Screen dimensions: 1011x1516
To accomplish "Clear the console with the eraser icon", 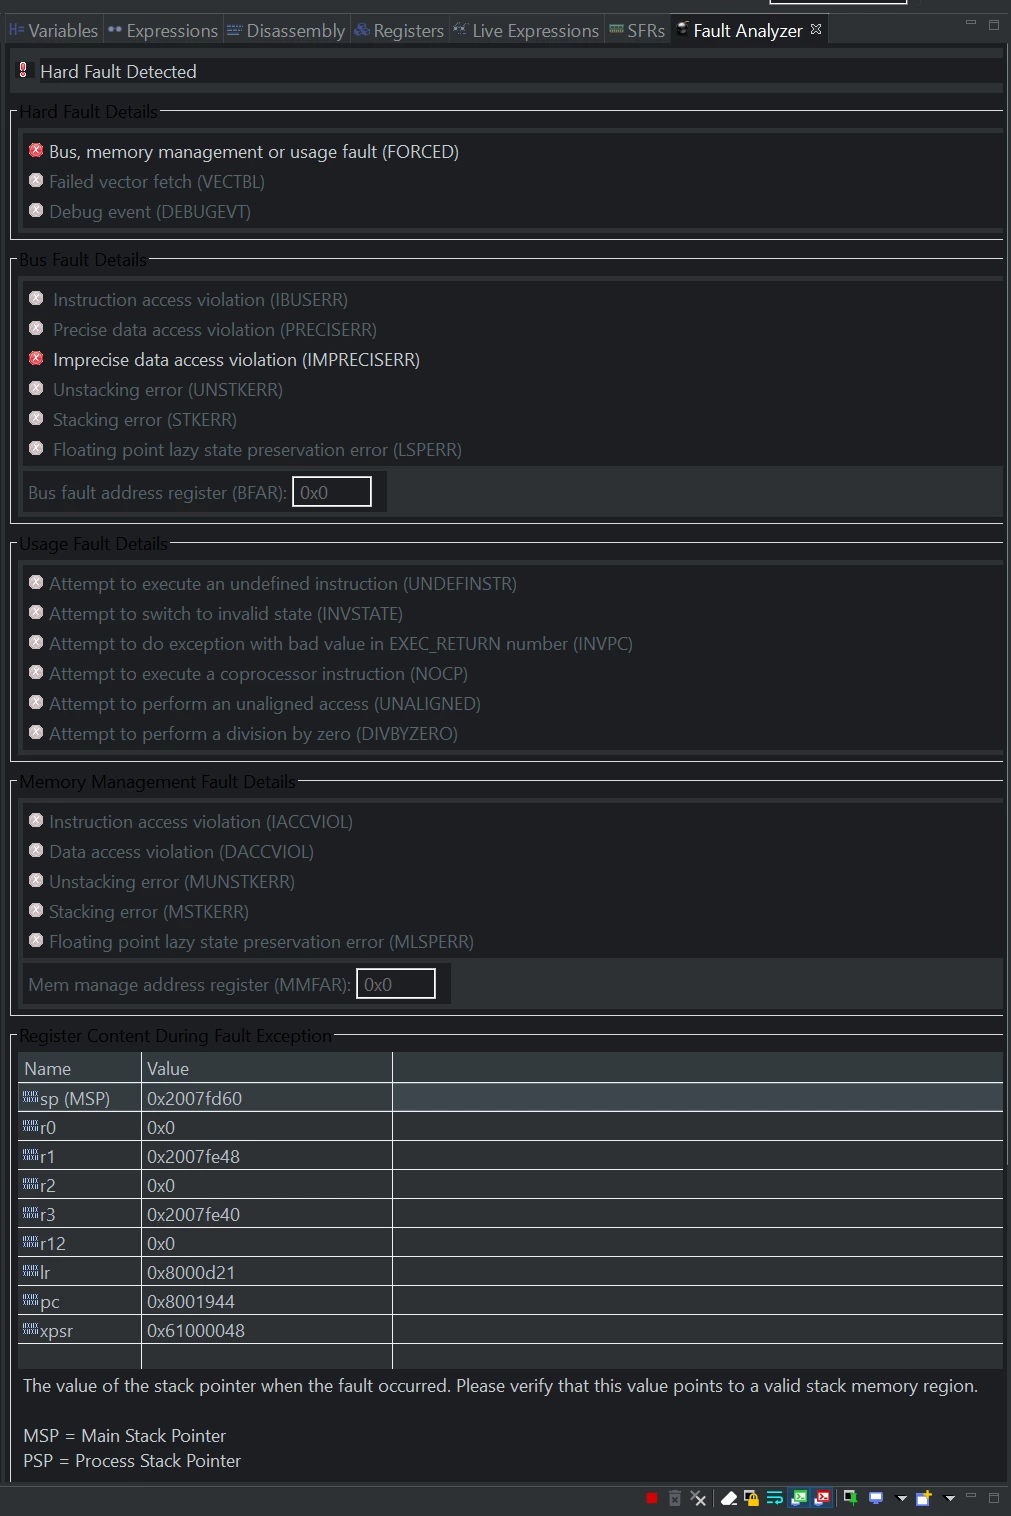I will click(729, 1498).
